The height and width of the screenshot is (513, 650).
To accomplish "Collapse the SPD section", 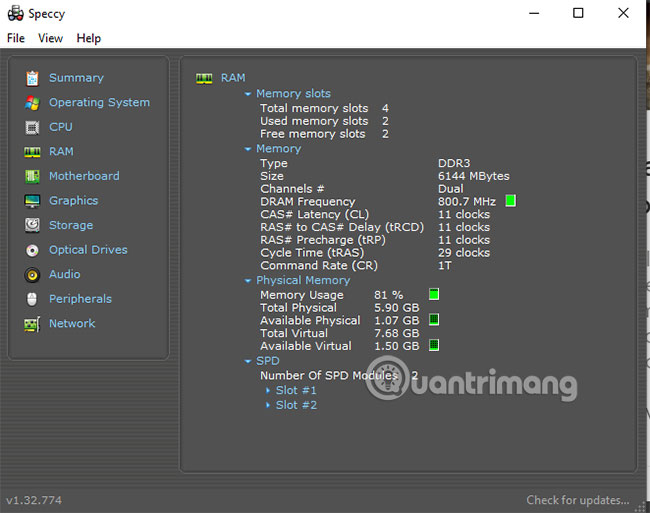I will coord(247,361).
